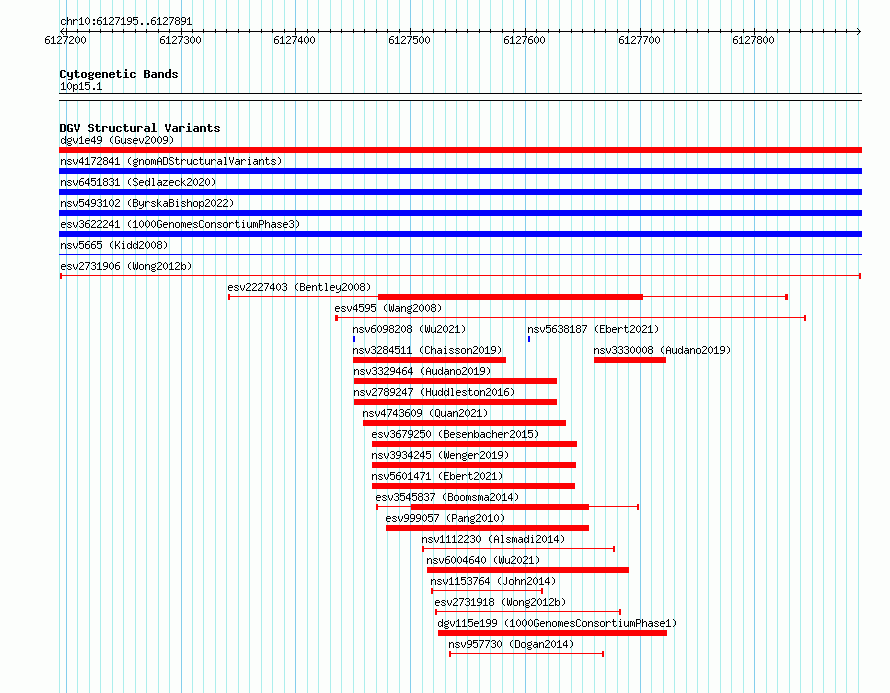890x693 pixels.
Task: Click the thin red line under nsv1112230
Action: click(519, 549)
